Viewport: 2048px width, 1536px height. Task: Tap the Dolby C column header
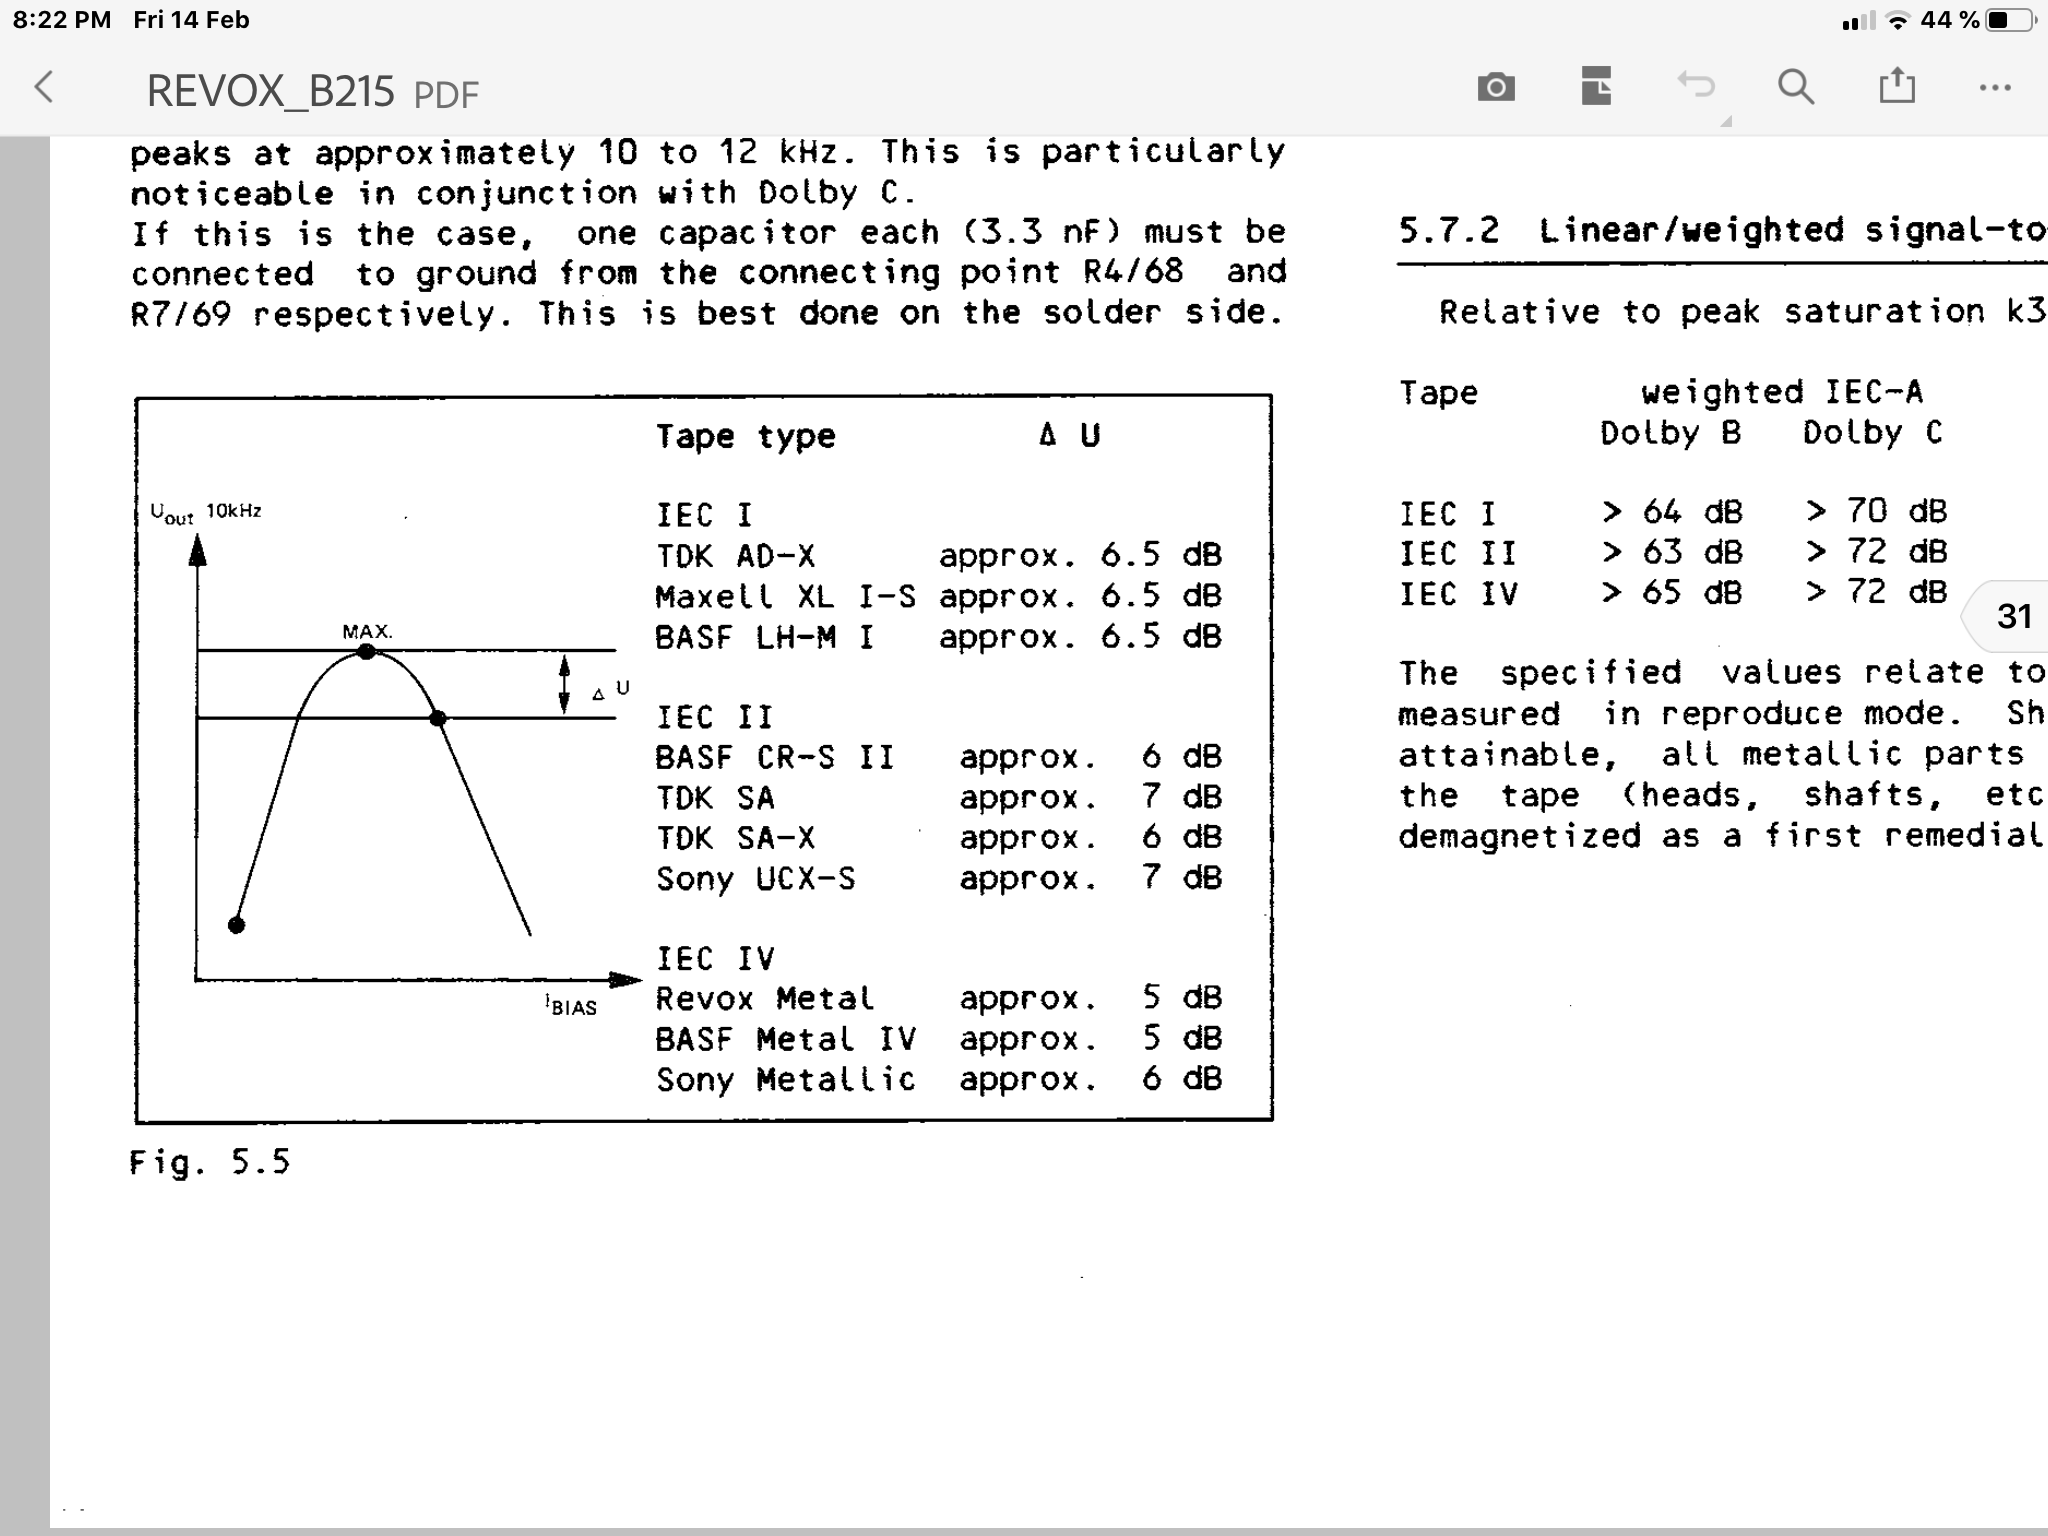pyautogui.click(x=1872, y=433)
